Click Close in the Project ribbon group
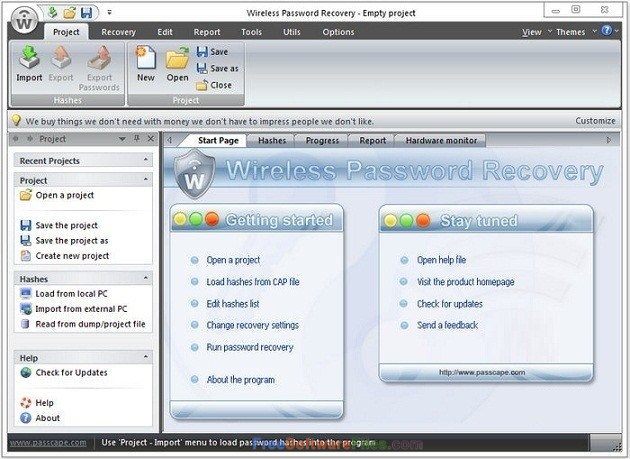Image resolution: width=630 pixels, height=459 pixels. click(x=214, y=85)
